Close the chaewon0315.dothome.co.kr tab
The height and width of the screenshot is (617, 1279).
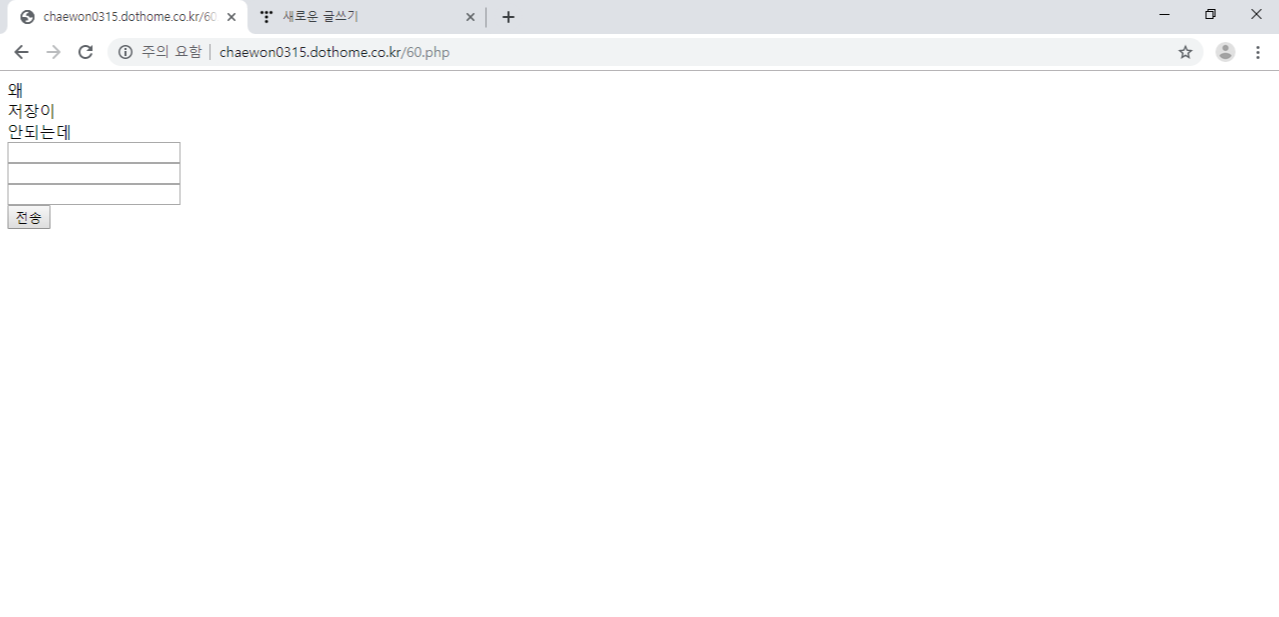[231, 17]
